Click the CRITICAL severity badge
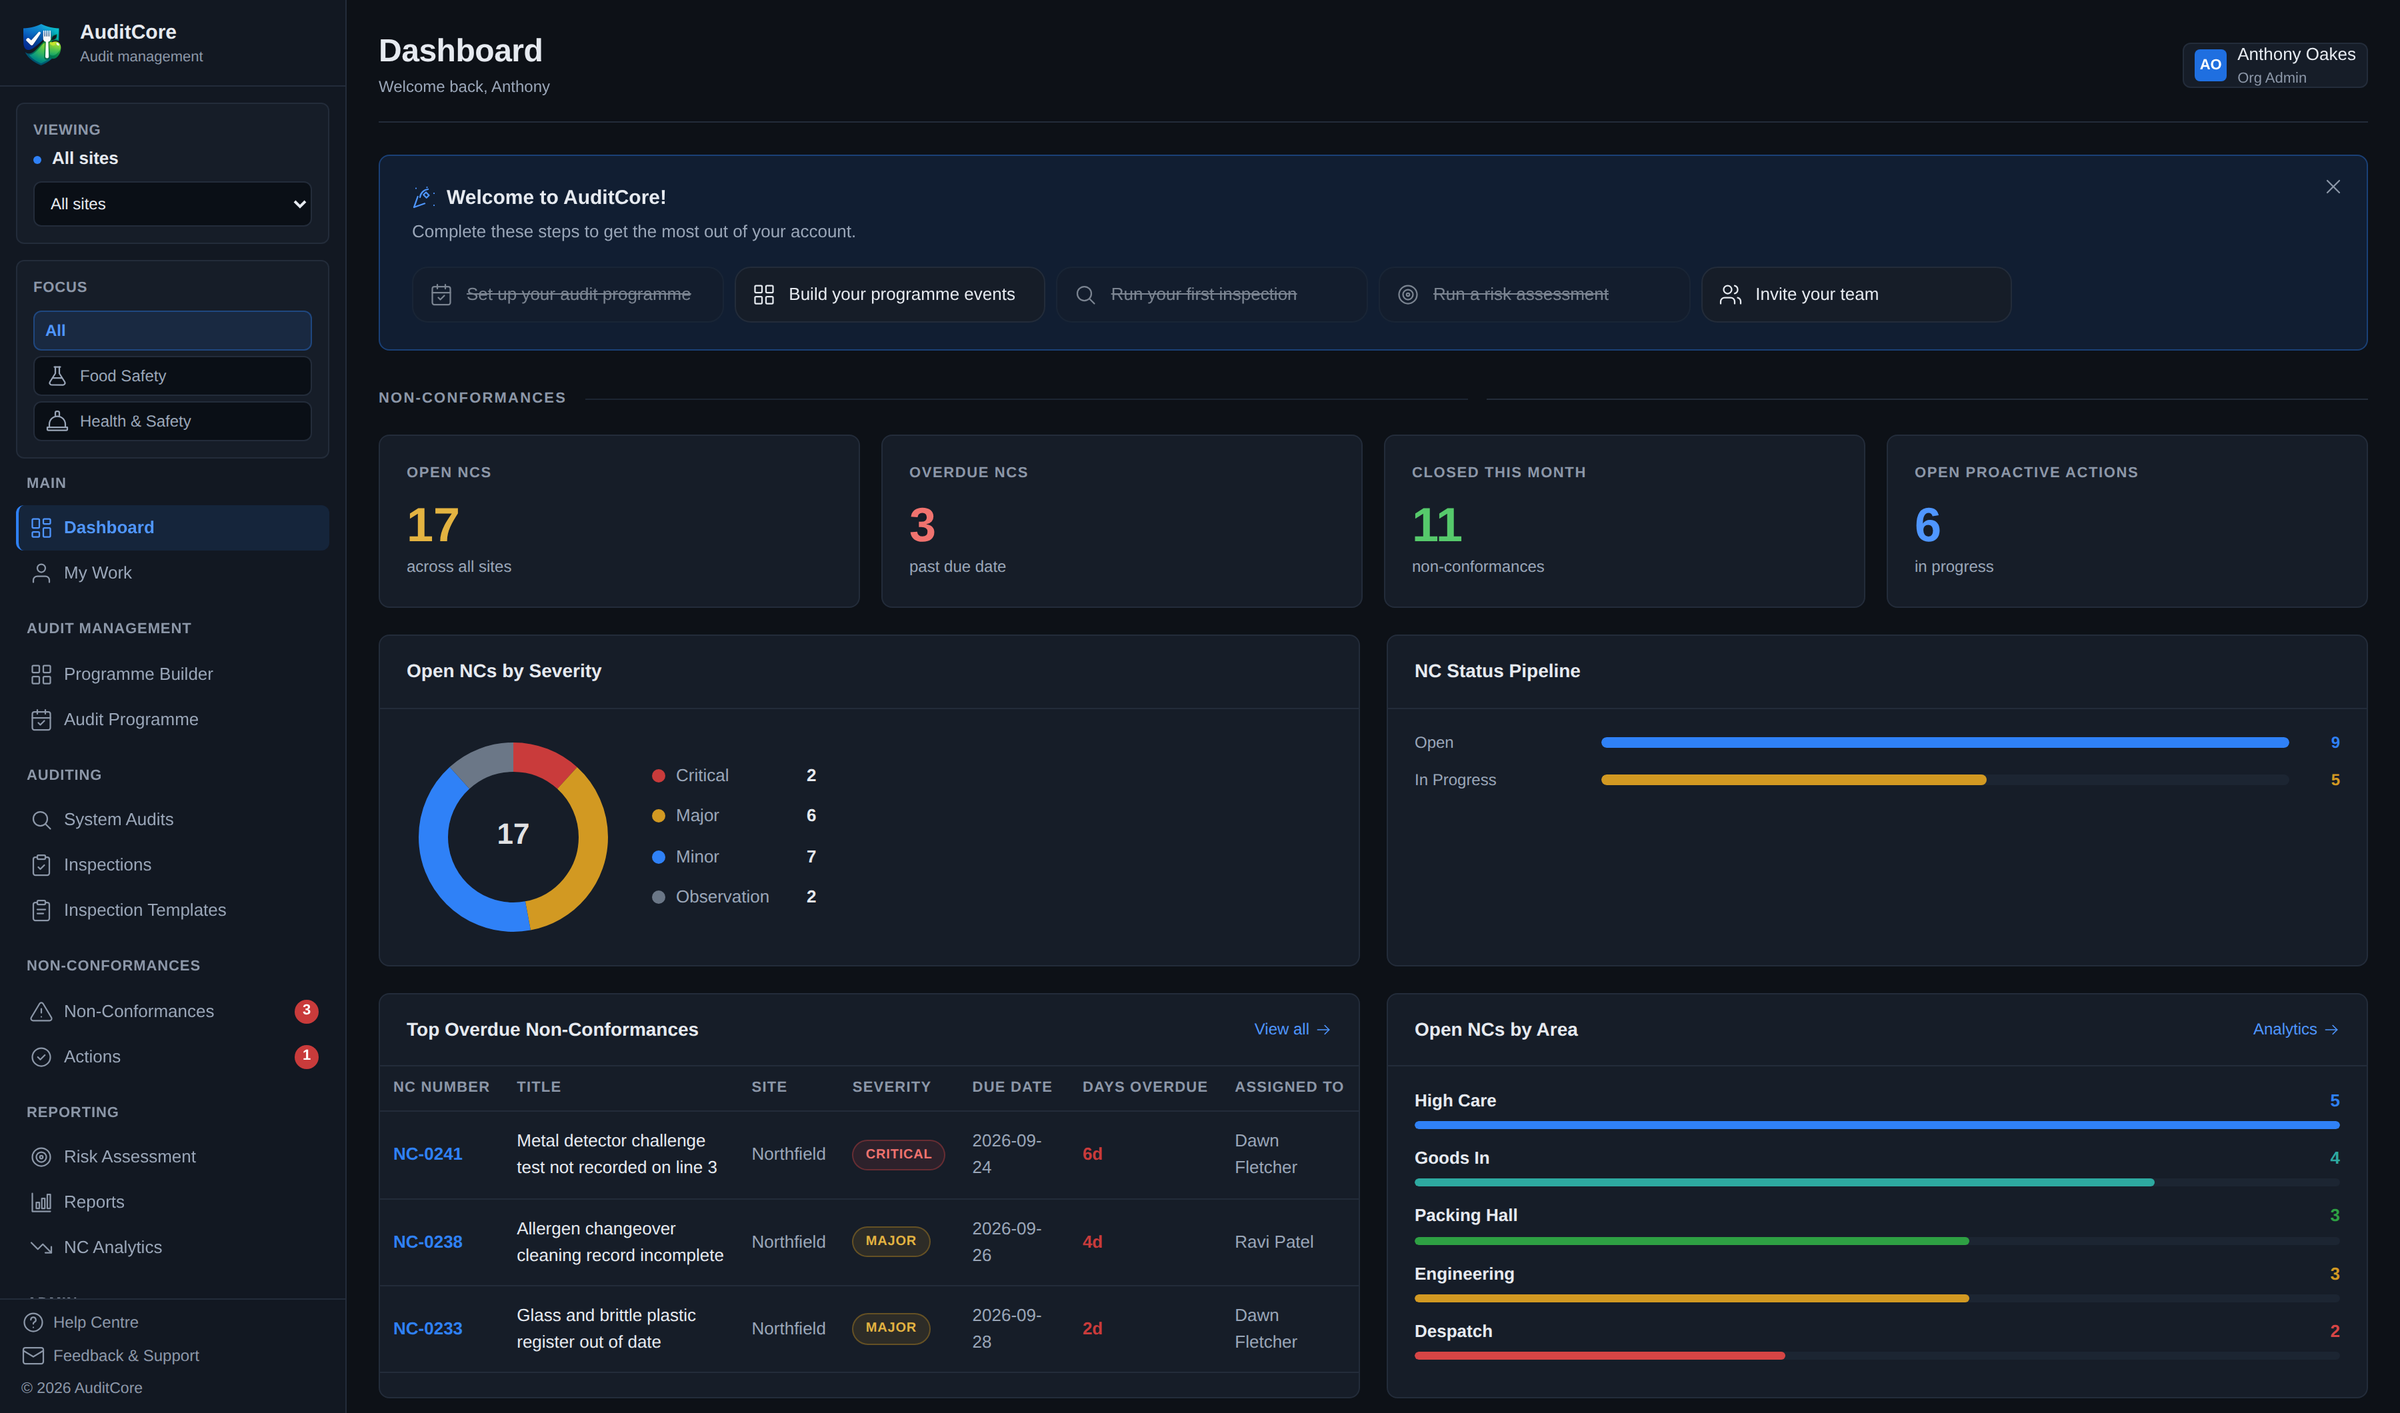This screenshot has height=1413, width=2400. (898, 1154)
